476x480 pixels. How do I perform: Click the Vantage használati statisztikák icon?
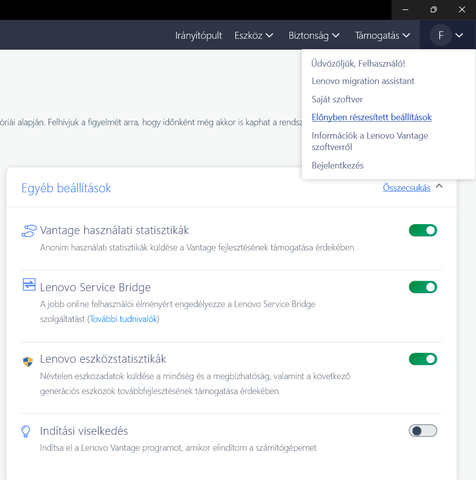(x=29, y=231)
